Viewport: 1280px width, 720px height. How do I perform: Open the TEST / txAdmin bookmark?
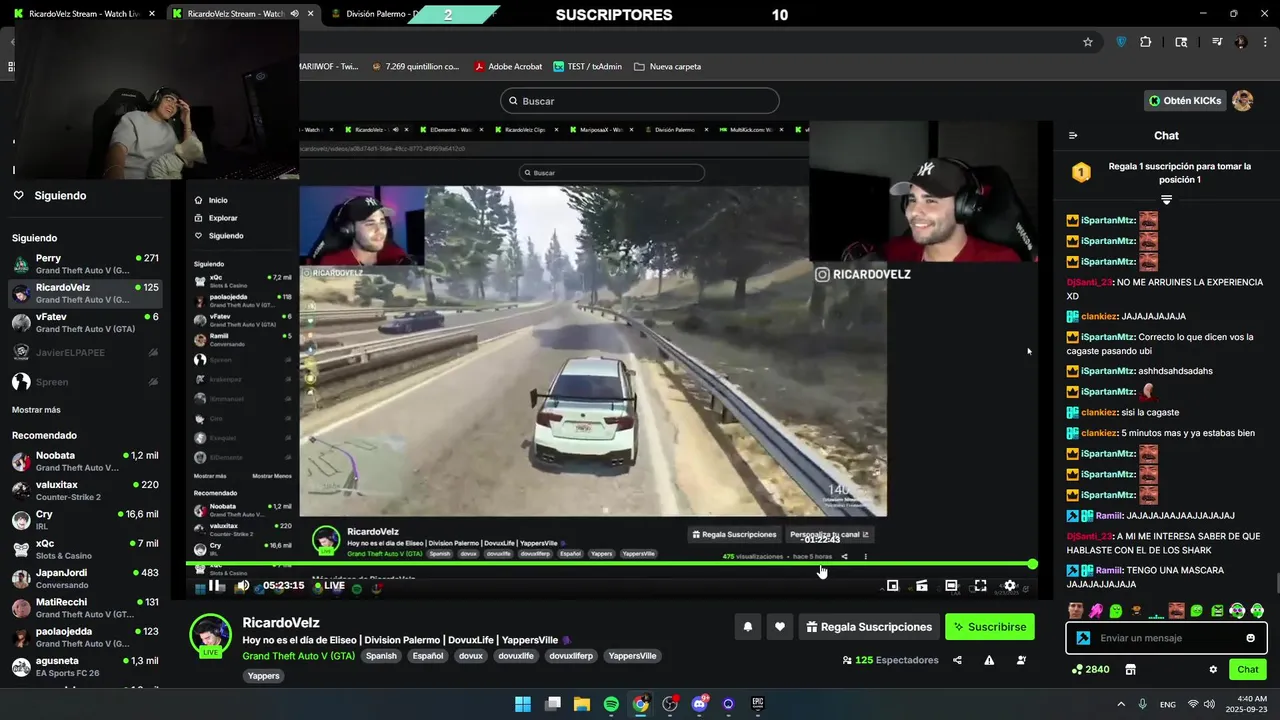click(586, 67)
